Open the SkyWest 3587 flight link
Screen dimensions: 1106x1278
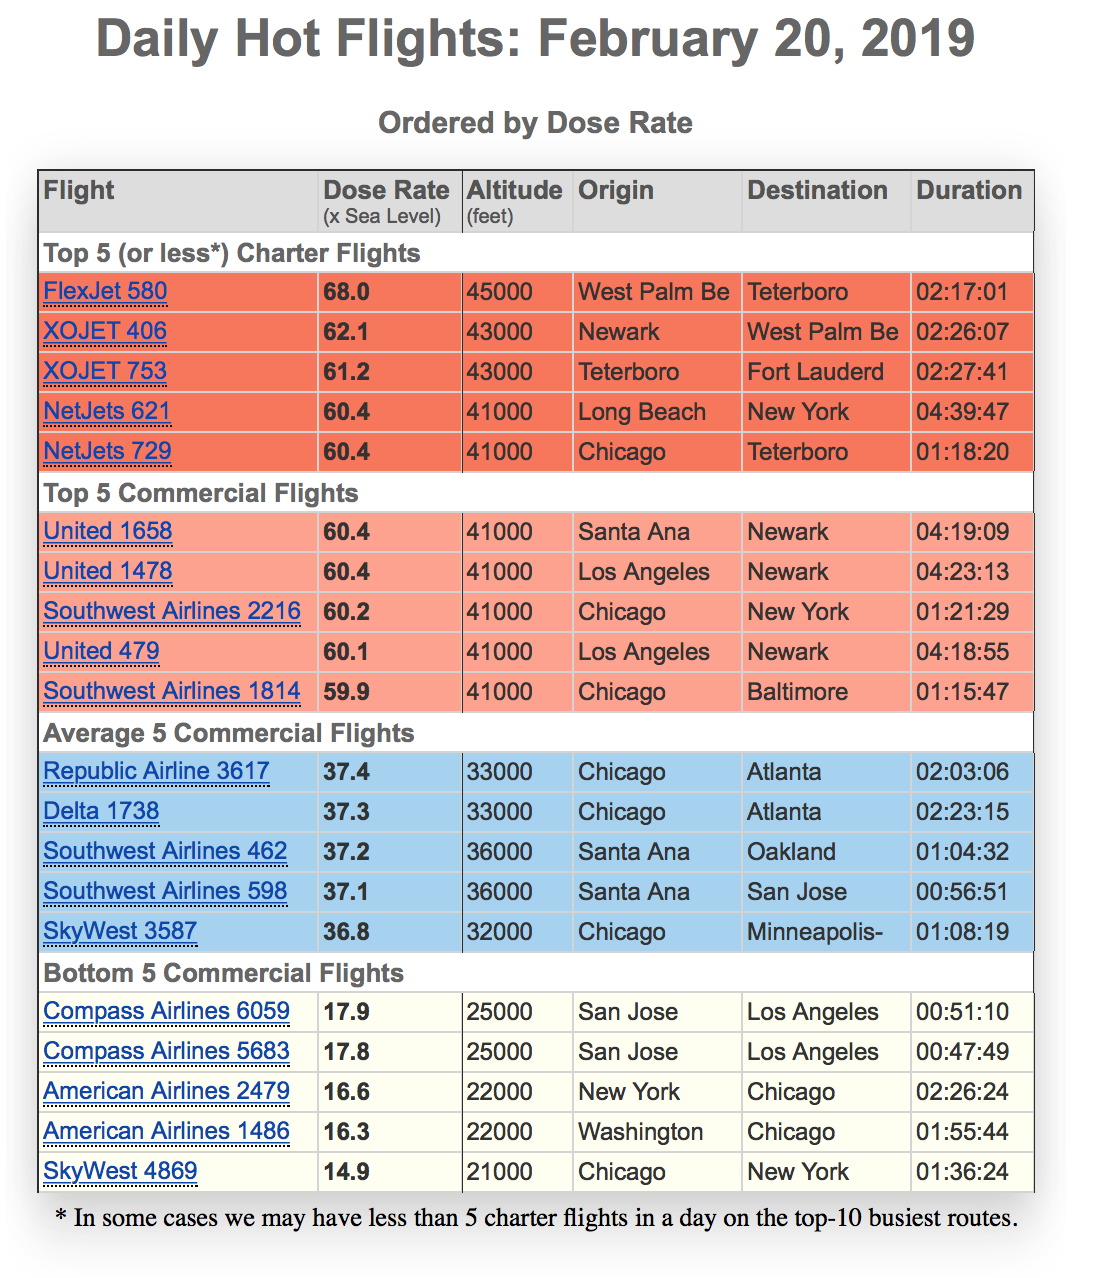(x=120, y=932)
